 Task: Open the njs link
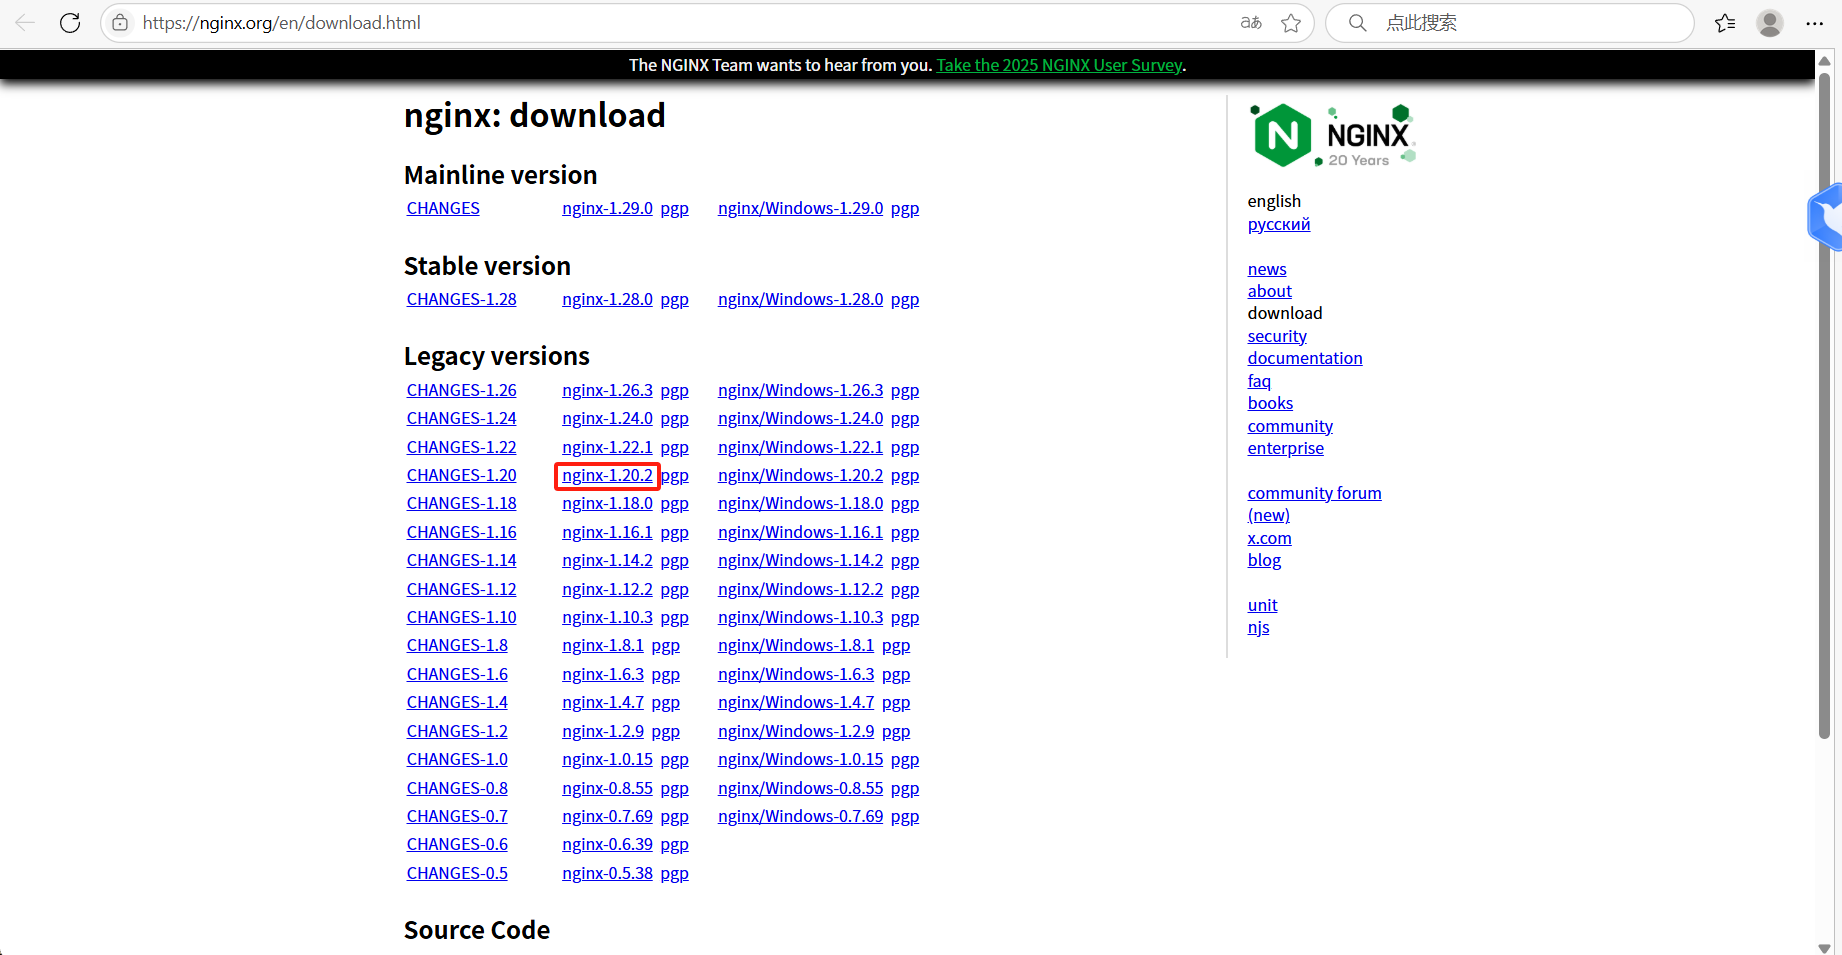click(1258, 627)
